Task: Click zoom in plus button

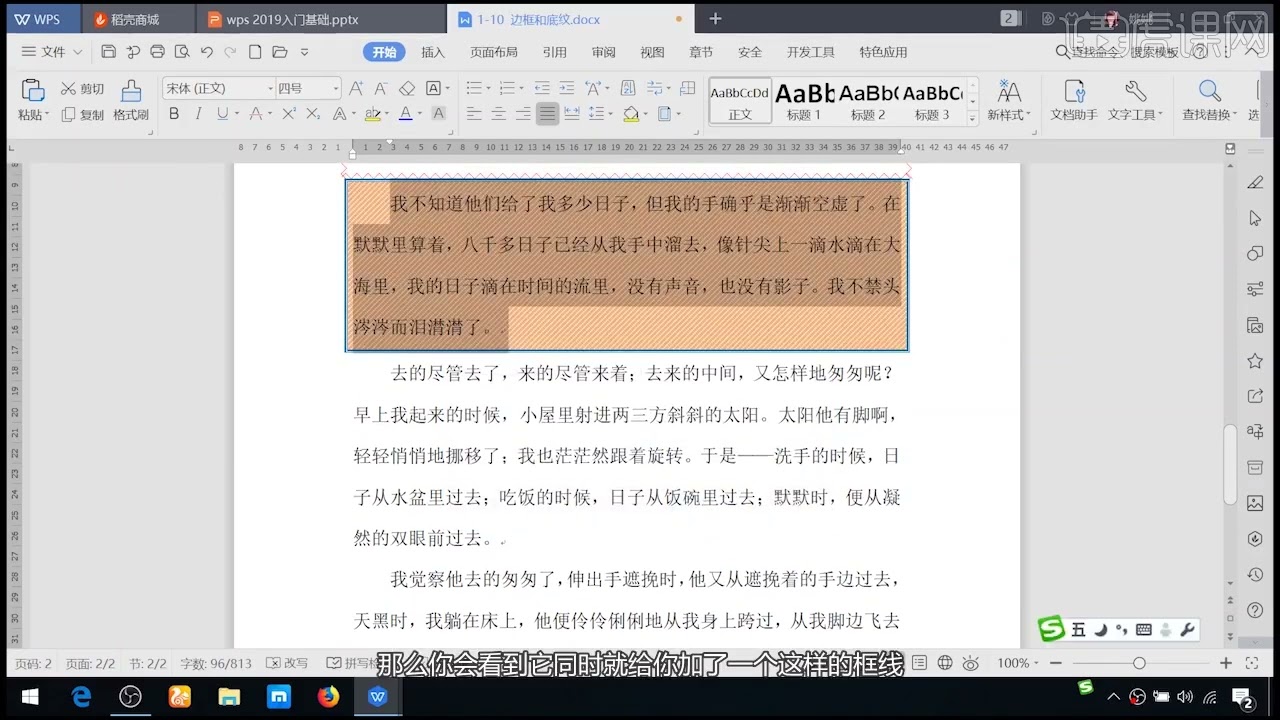Action: pos(1226,663)
